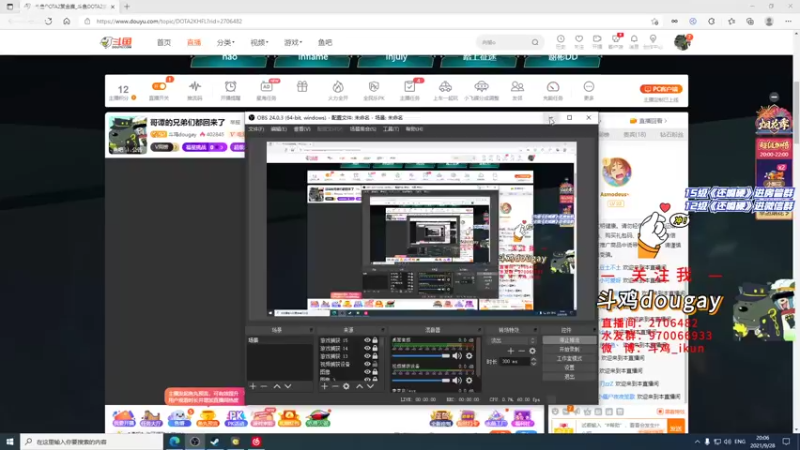Open the Douyu logo home link

pos(116,42)
